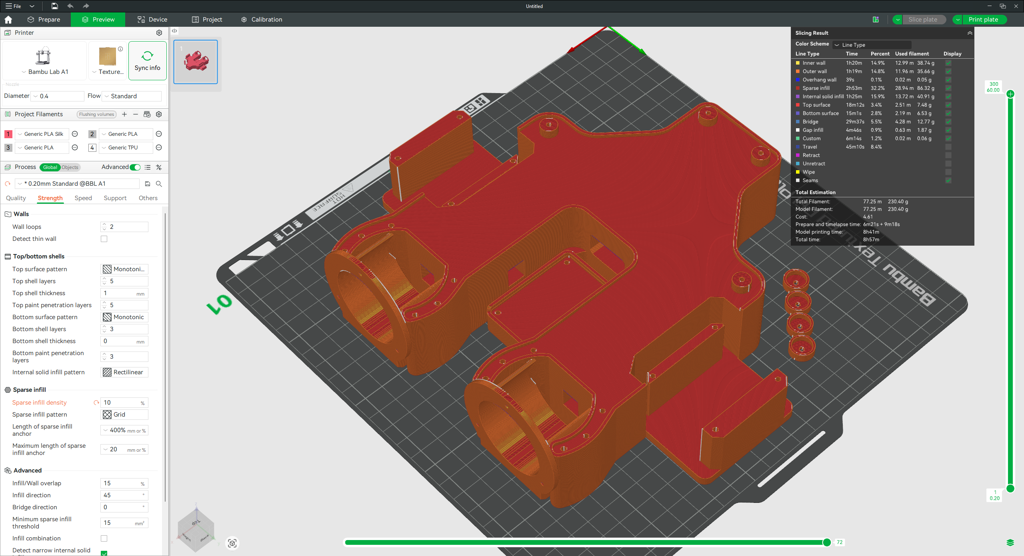Open Flushing volumes settings
This screenshot has width=1024, height=556.
click(96, 114)
